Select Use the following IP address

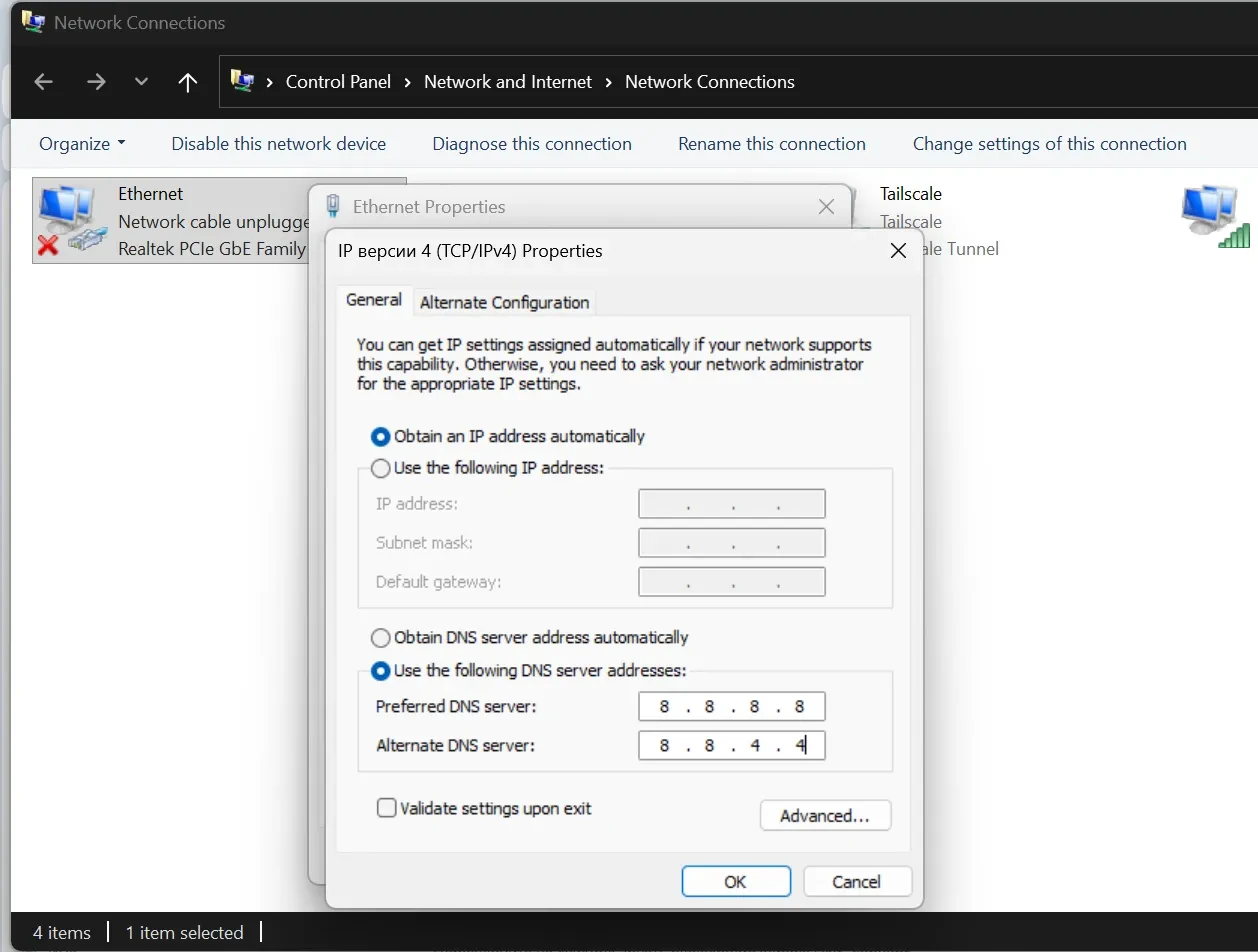(381, 468)
